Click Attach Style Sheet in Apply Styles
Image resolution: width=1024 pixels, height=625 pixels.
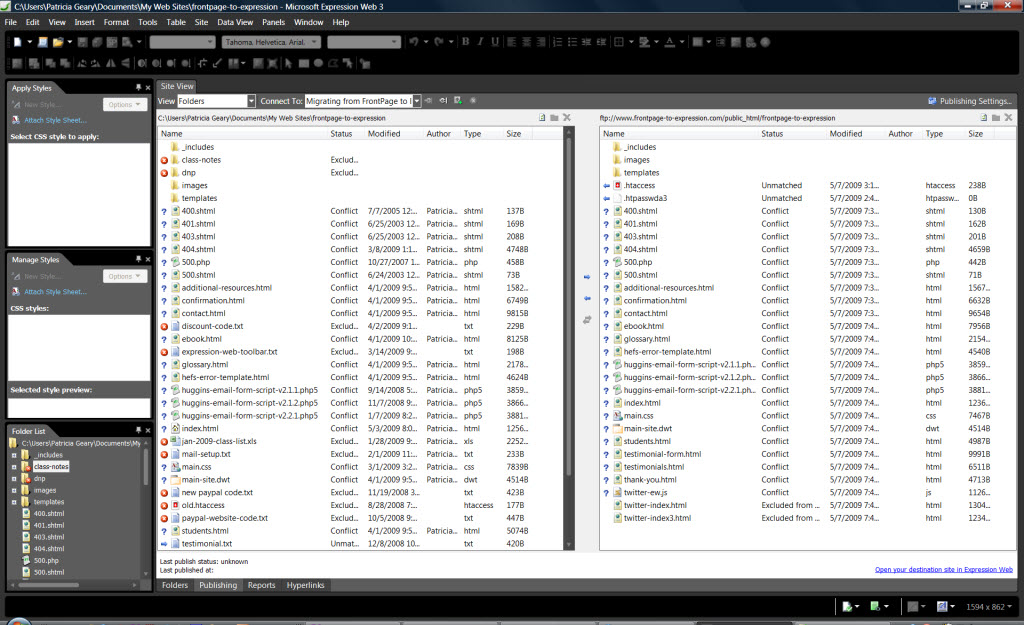(55, 120)
